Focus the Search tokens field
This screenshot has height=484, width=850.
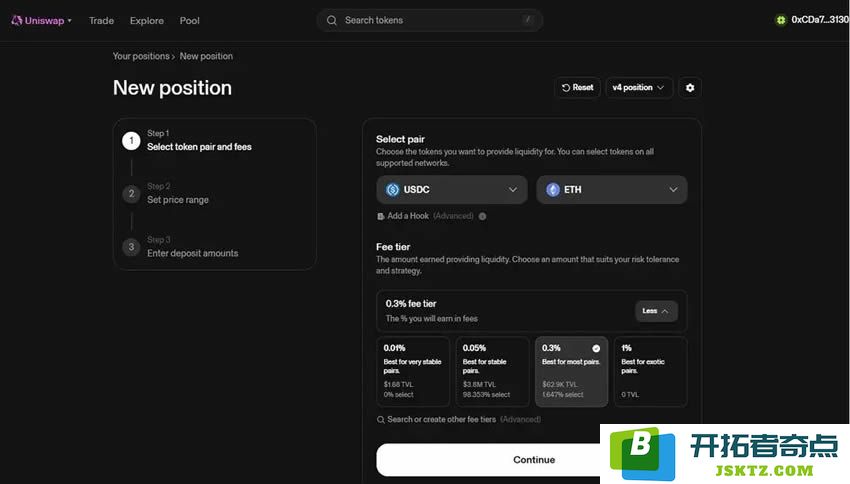pyautogui.click(x=429, y=20)
